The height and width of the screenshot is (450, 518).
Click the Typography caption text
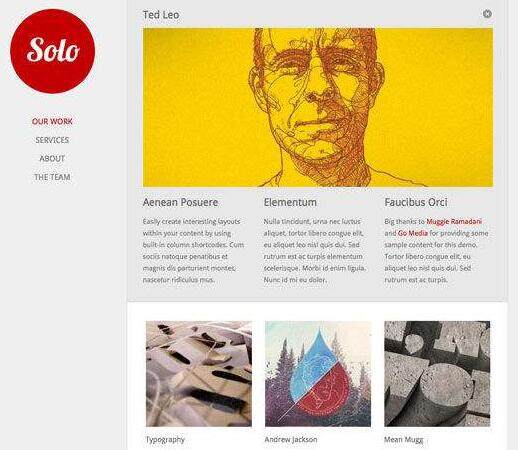point(165,440)
